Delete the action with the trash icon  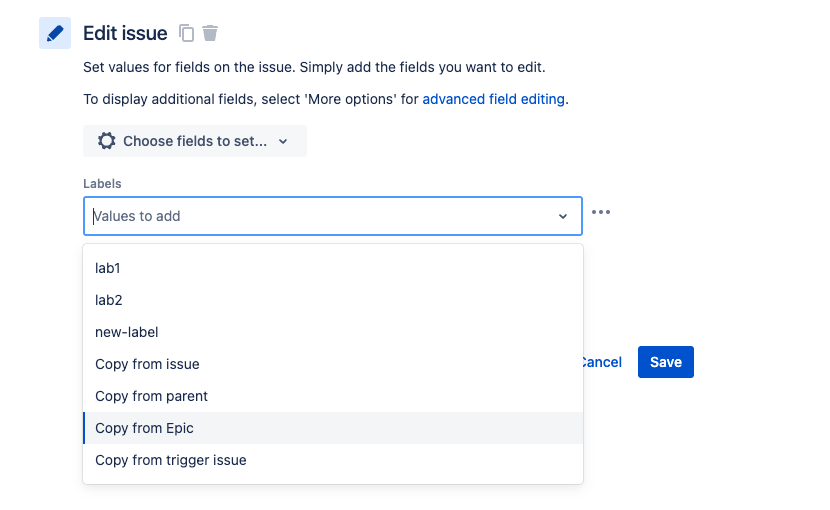click(x=210, y=33)
